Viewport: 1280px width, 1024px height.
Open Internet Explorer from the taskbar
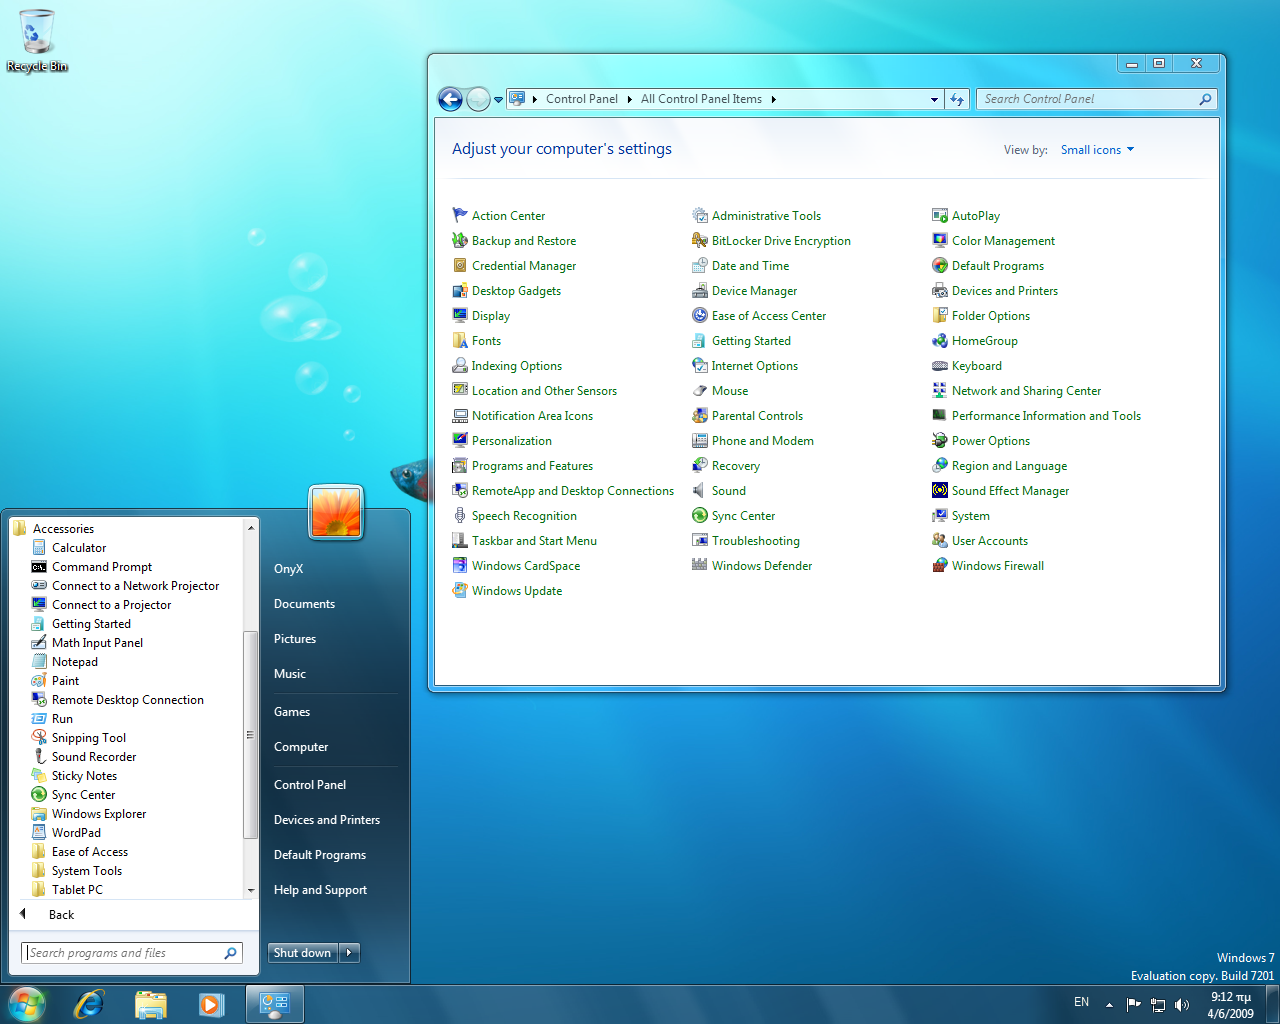tap(89, 1004)
